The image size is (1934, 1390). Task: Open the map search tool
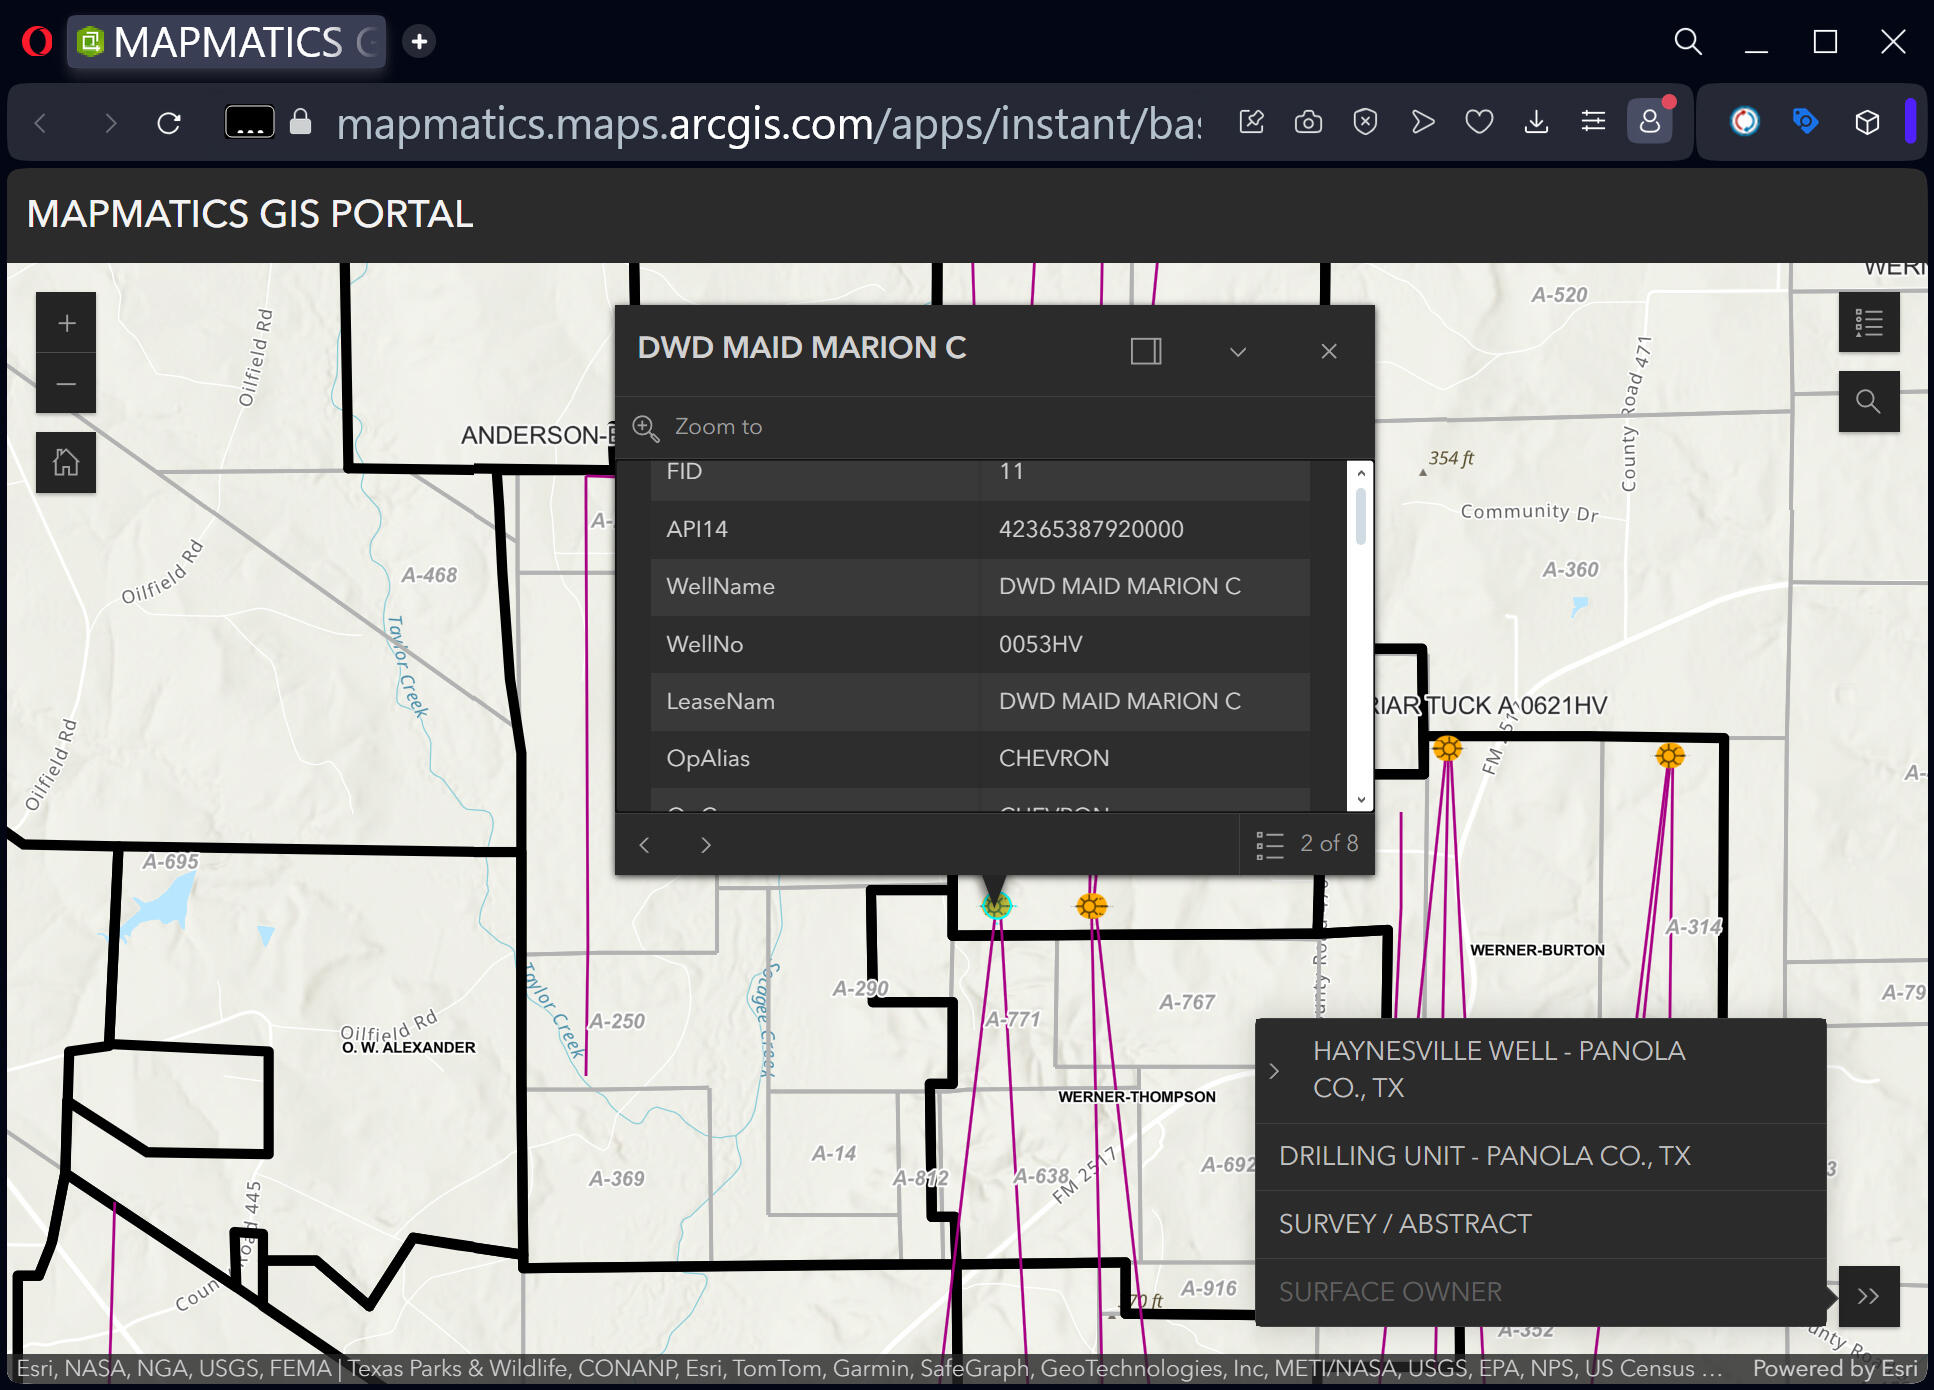pos(1868,402)
